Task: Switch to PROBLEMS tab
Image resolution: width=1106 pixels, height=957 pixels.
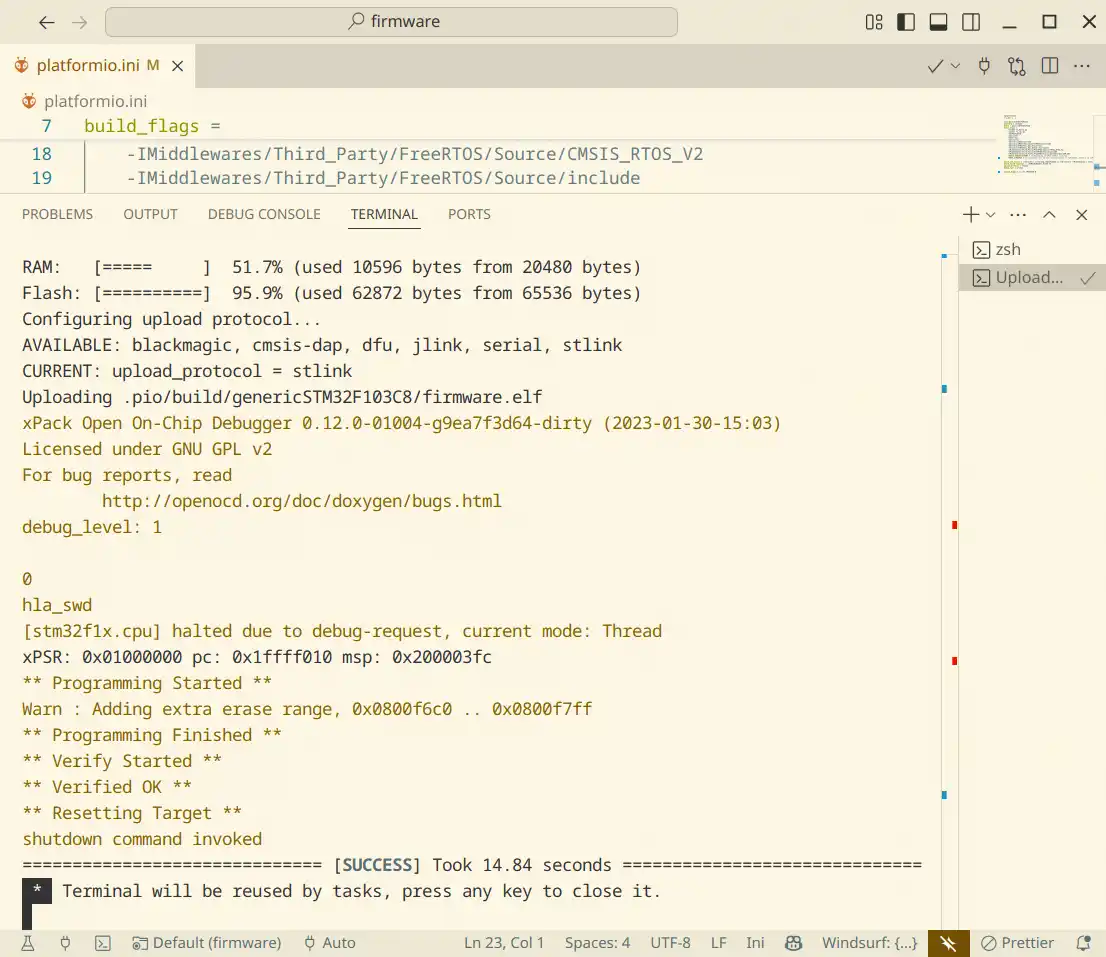Action: tap(57, 214)
